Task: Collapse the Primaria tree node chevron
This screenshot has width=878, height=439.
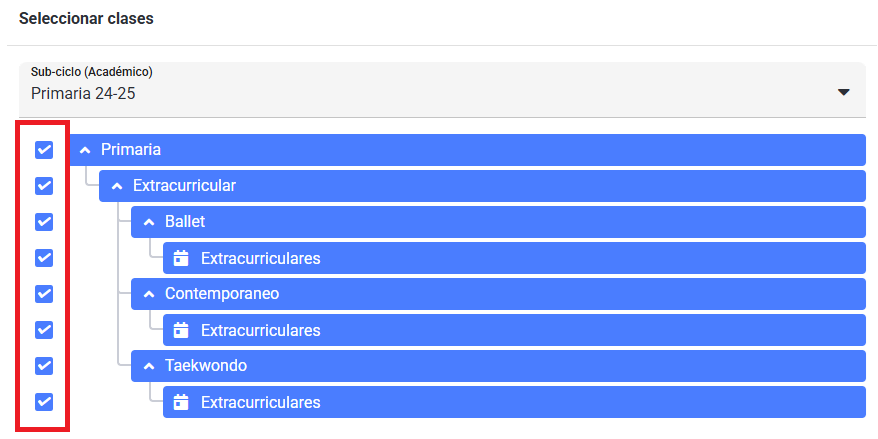Action: click(85, 150)
